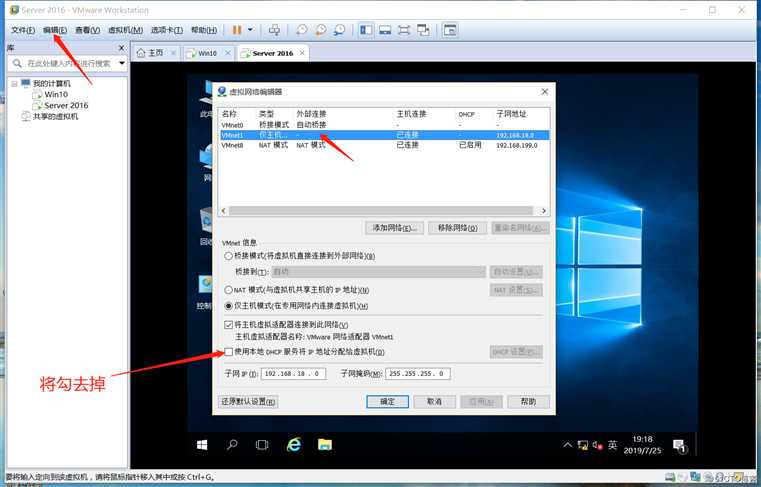The width and height of the screenshot is (761, 487).
Task: Open the 查看(V) menu
Action: coord(87,30)
